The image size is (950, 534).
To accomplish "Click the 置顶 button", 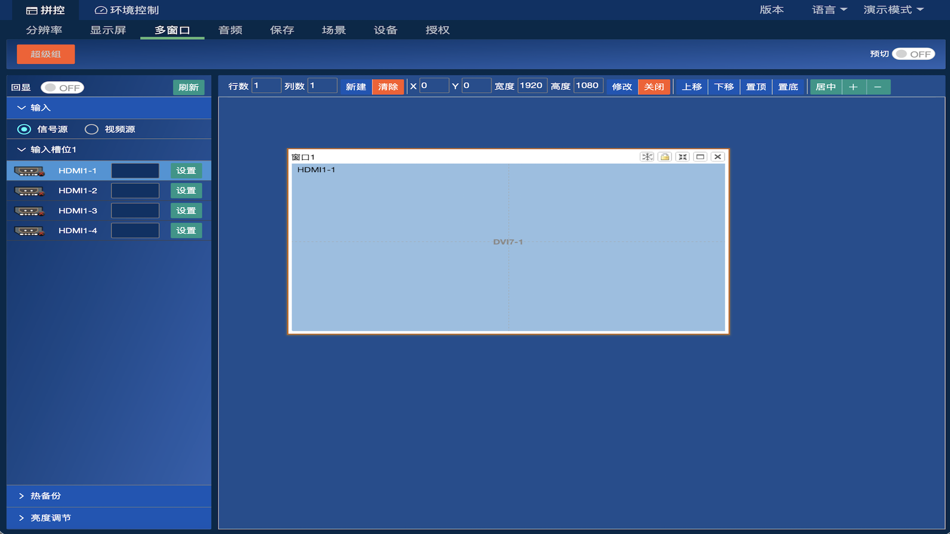I will pyautogui.click(x=756, y=87).
